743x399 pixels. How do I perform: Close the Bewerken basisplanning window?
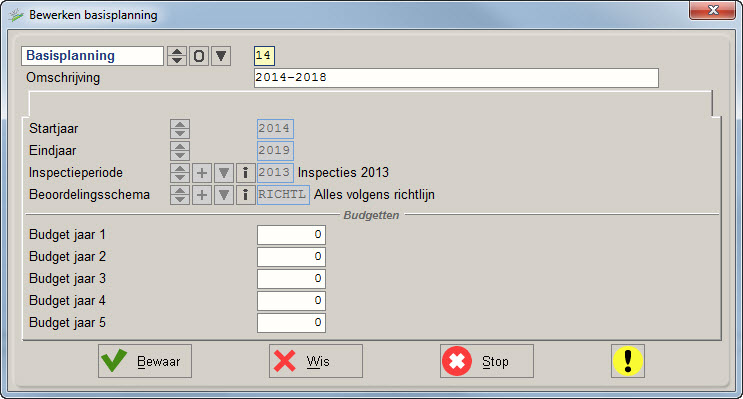pyautogui.click(x=712, y=10)
